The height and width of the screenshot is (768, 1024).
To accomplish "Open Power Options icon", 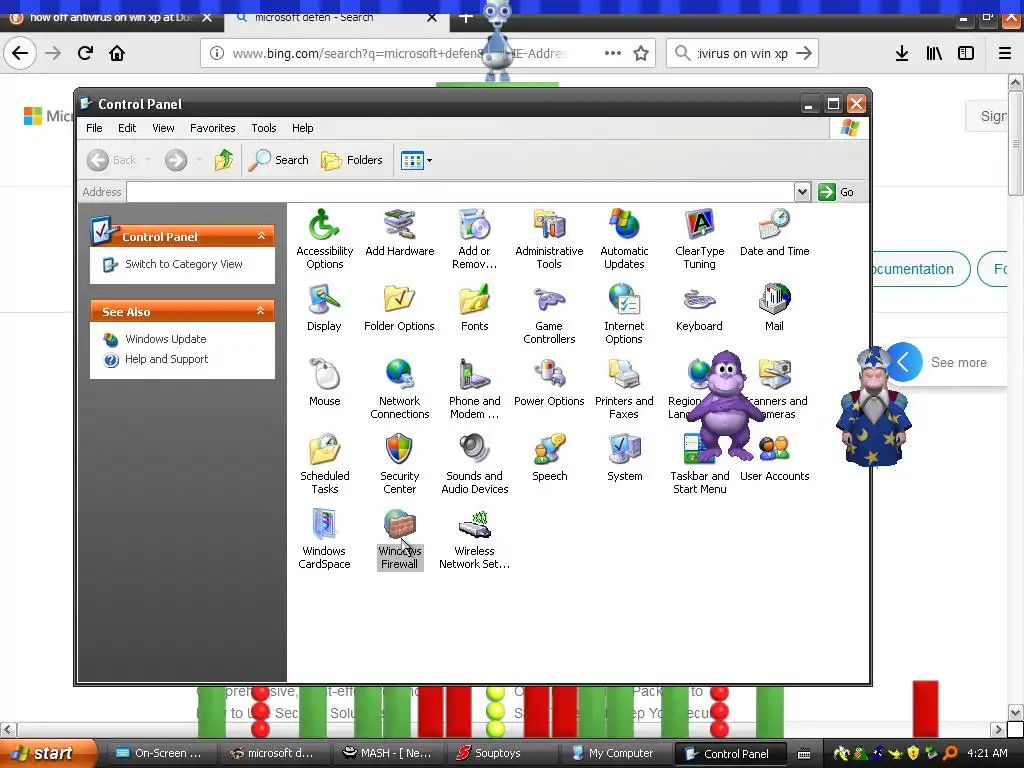I will point(549,383).
